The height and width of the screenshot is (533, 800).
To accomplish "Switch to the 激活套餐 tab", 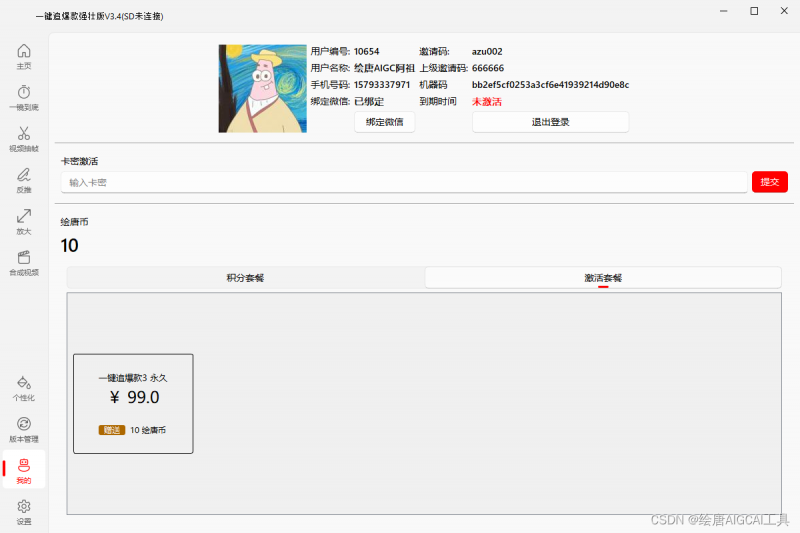I will click(603, 278).
